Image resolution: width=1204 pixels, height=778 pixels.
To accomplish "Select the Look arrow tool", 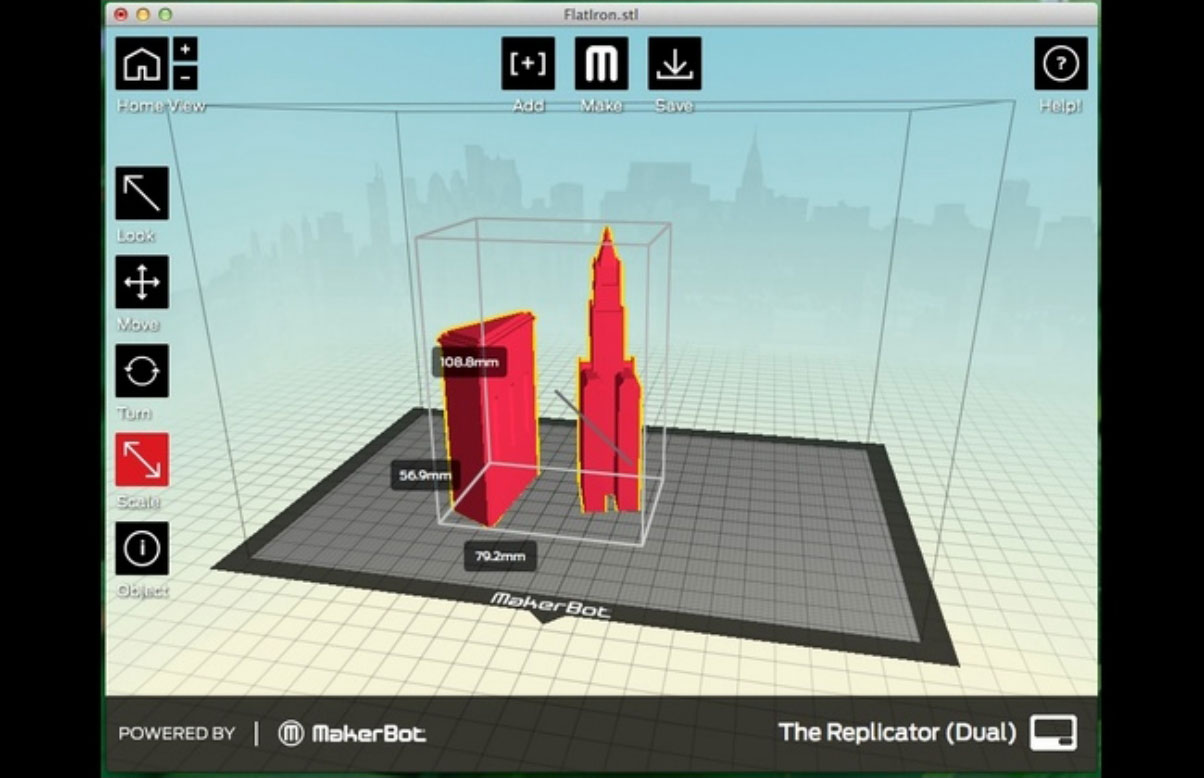I will [x=142, y=193].
